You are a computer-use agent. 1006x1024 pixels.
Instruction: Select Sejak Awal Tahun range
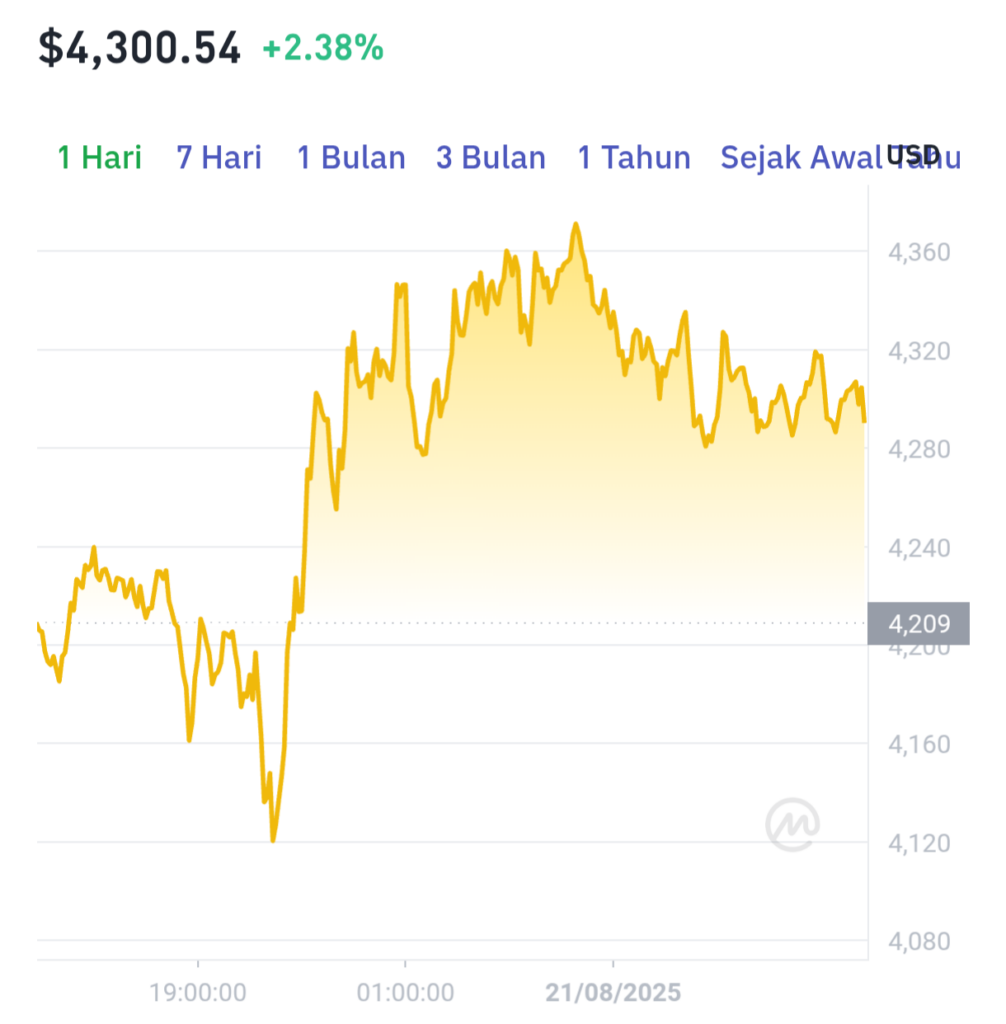(840, 157)
